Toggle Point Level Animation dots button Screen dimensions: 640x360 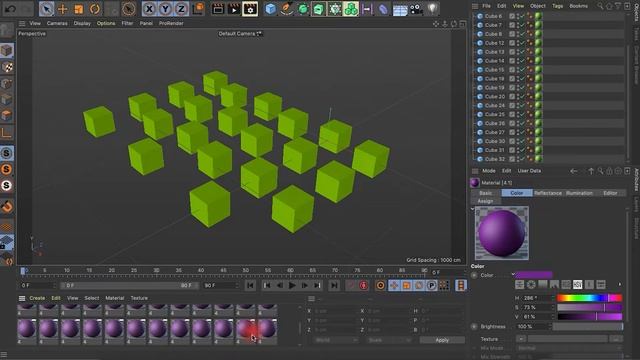point(444,285)
